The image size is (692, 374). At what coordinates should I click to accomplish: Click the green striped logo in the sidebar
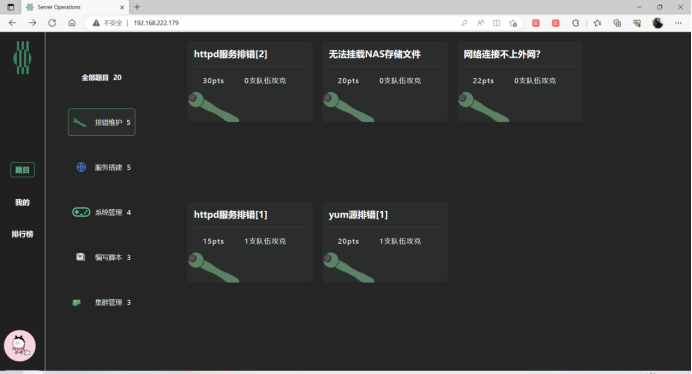(x=22, y=57)
